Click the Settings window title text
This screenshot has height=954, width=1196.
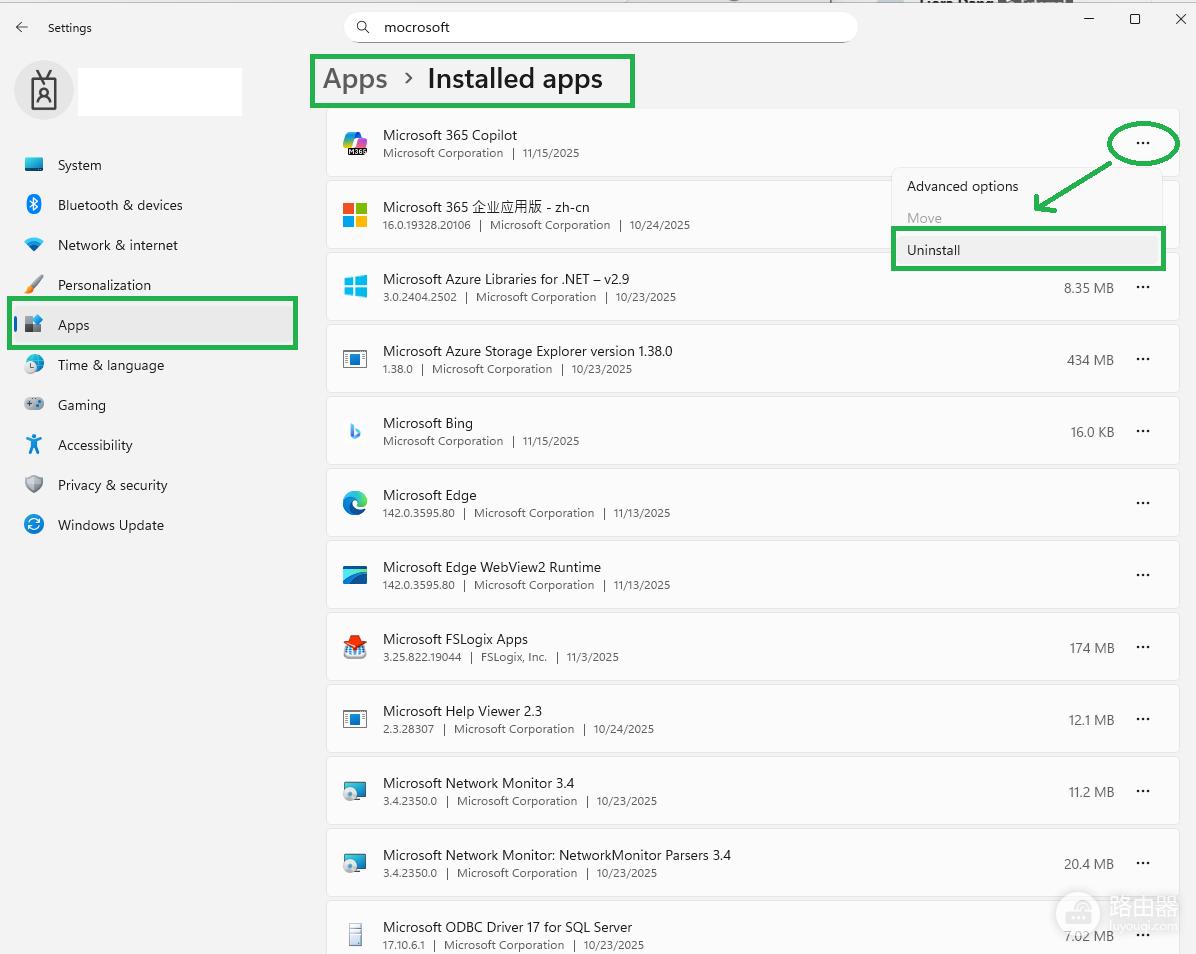[x=69, y=28]
